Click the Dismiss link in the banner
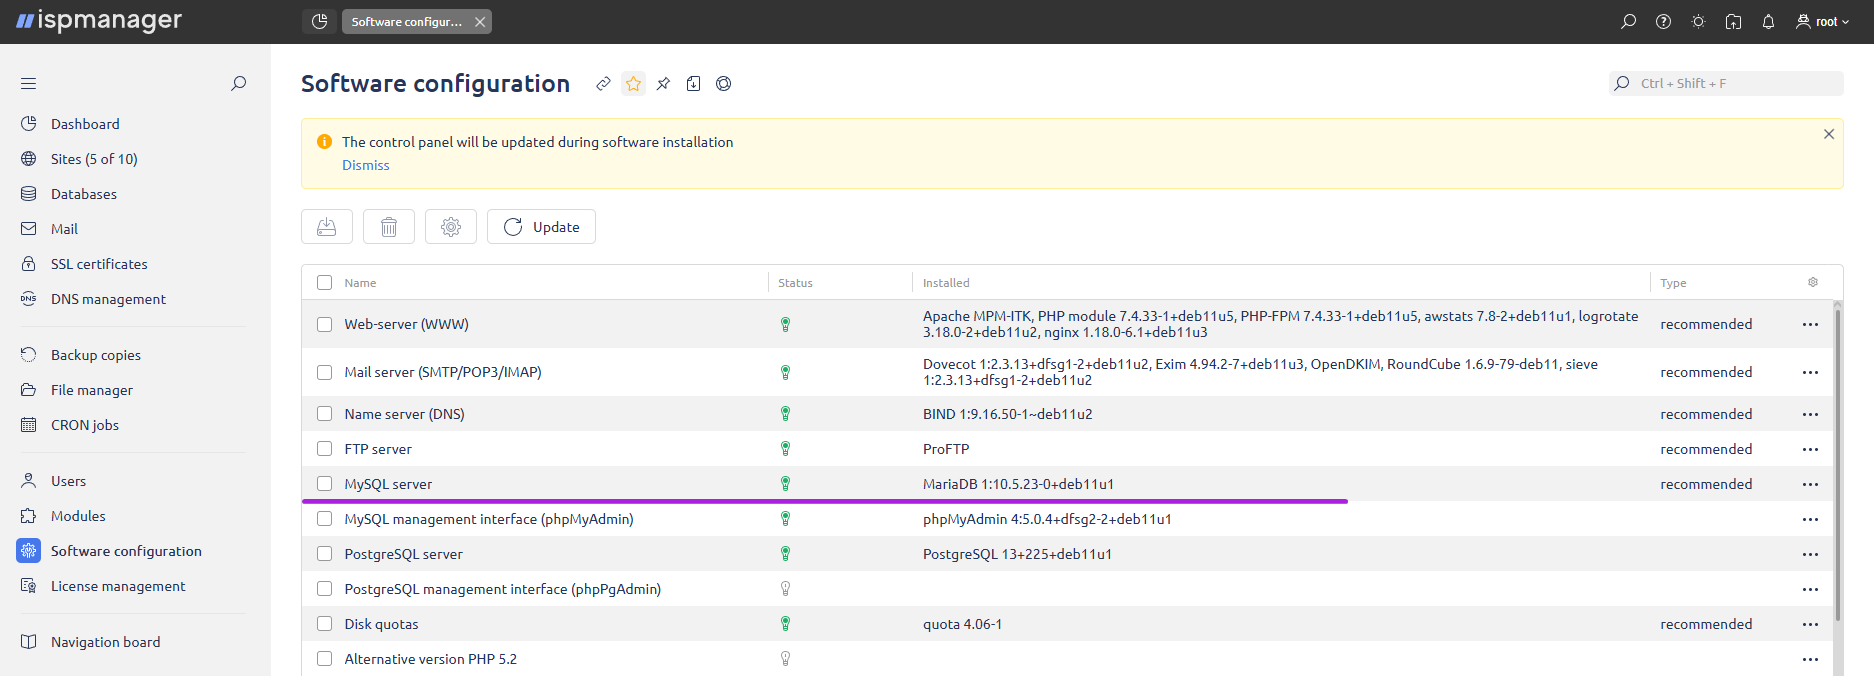 tap(366, 165)
